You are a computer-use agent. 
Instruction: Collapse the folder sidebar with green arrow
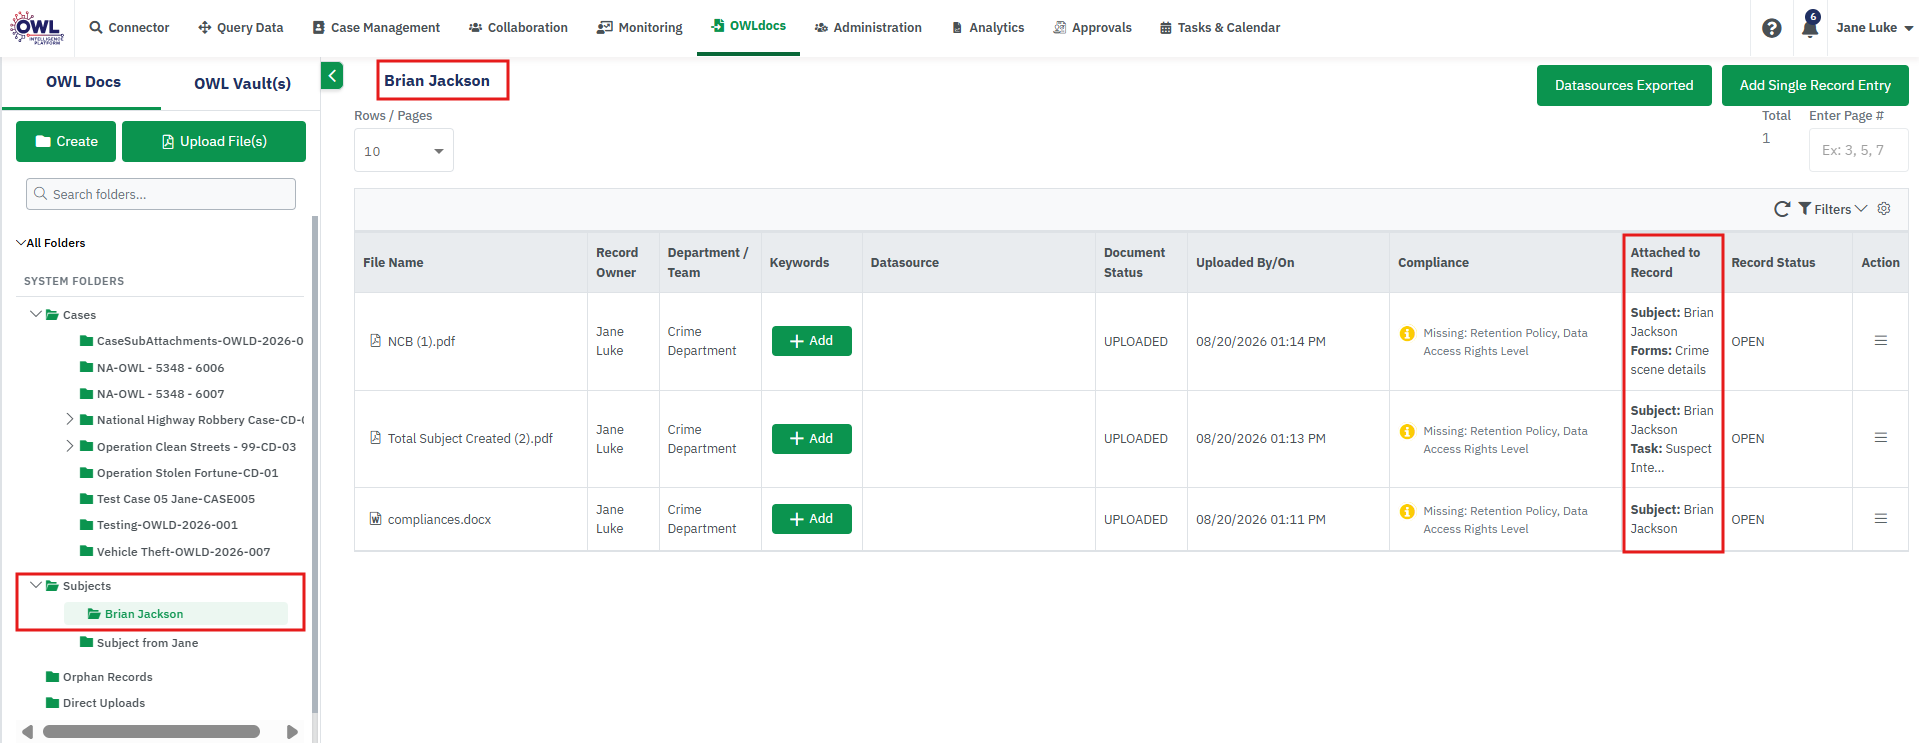click(332, 75)
